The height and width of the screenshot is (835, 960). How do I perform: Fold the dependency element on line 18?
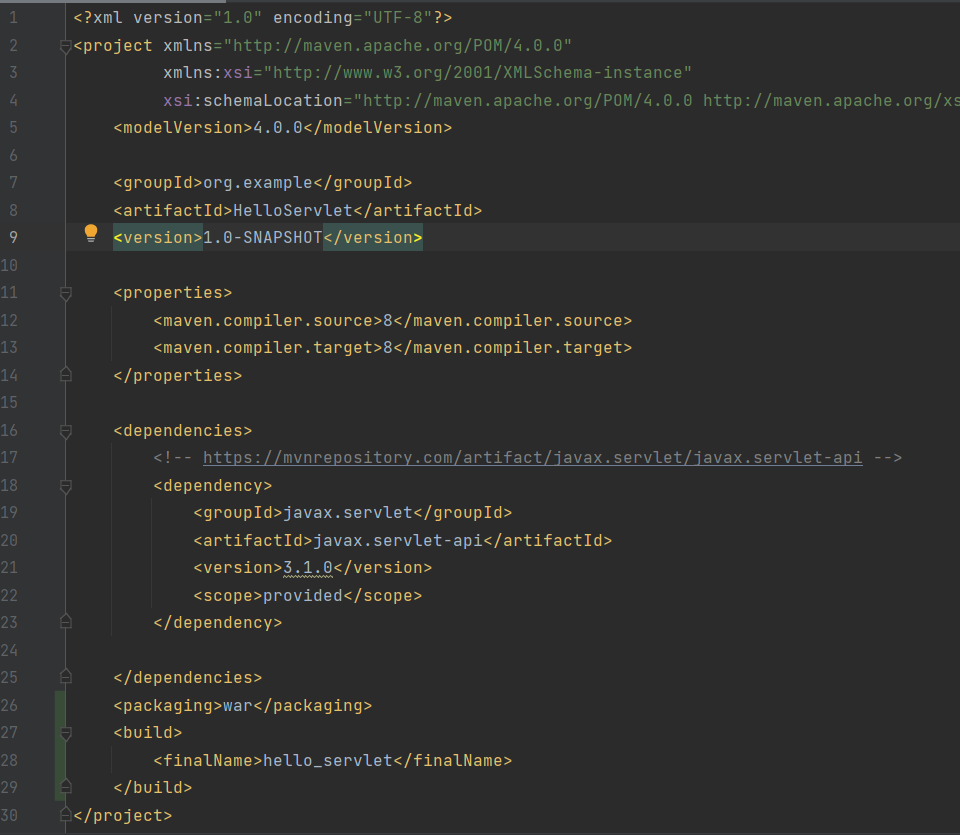[x=66, y=486]
